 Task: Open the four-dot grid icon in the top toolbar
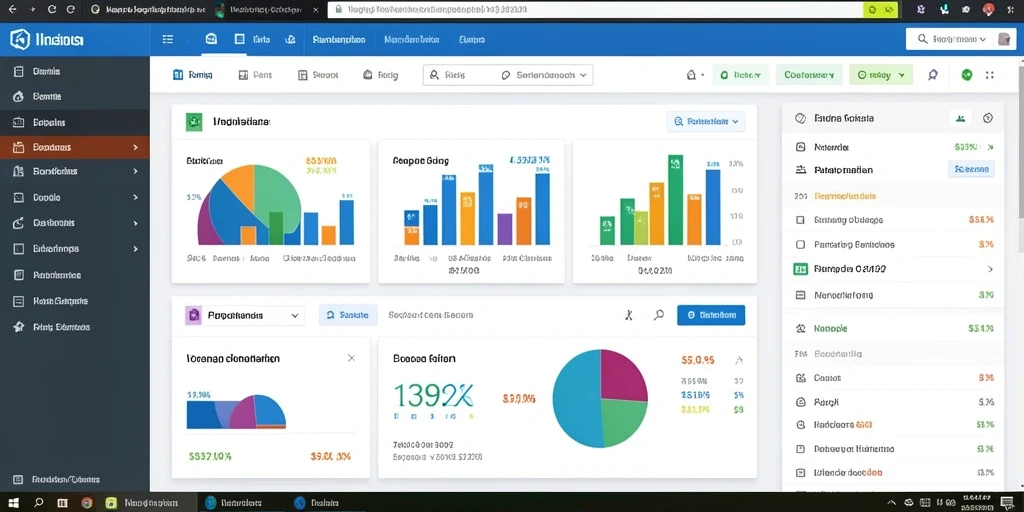[989, 75]
